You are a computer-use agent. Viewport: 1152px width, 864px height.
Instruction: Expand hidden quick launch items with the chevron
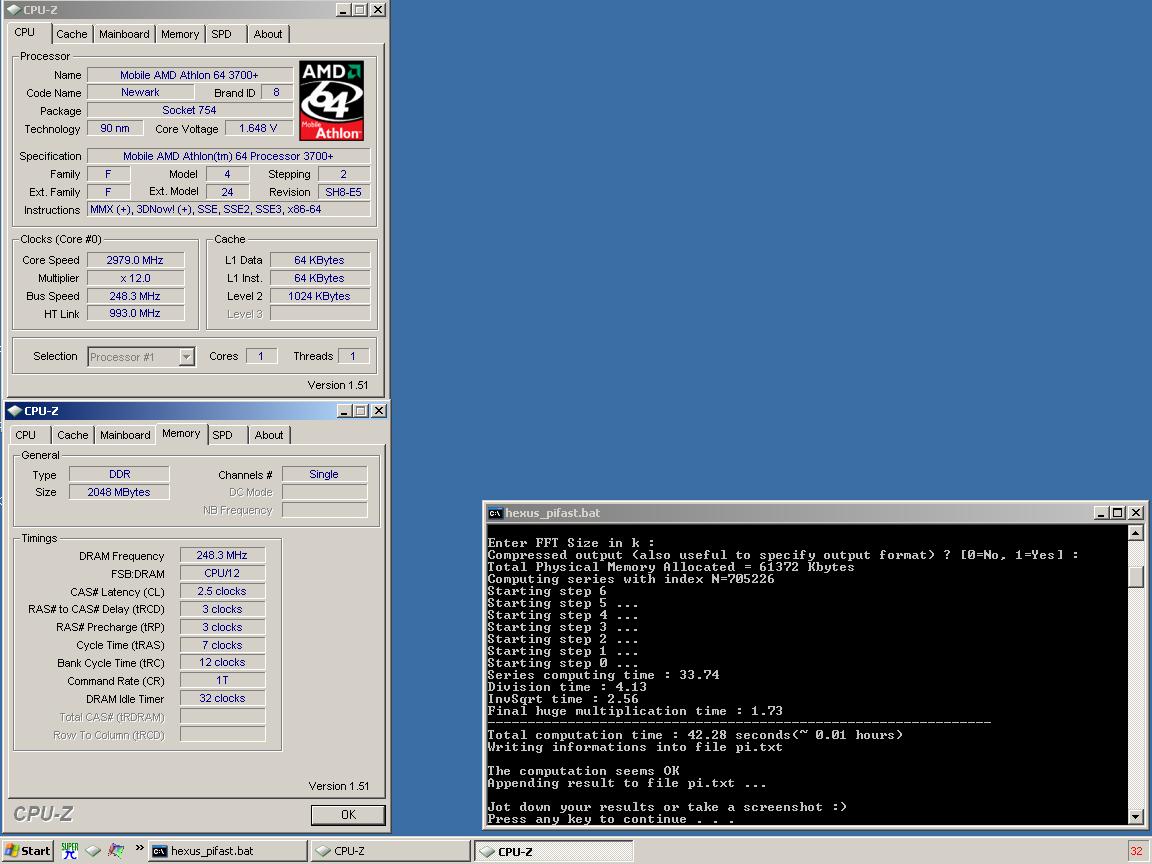click(139, 848)
